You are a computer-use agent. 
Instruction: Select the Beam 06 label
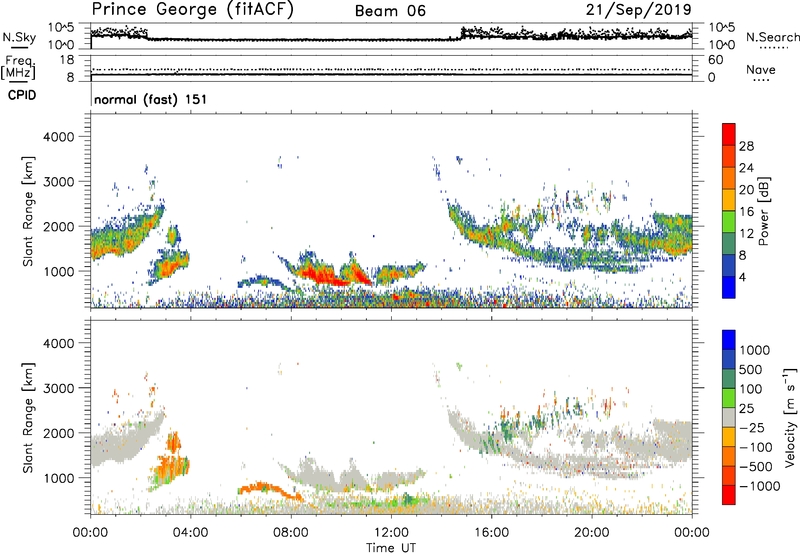(390, 11)
